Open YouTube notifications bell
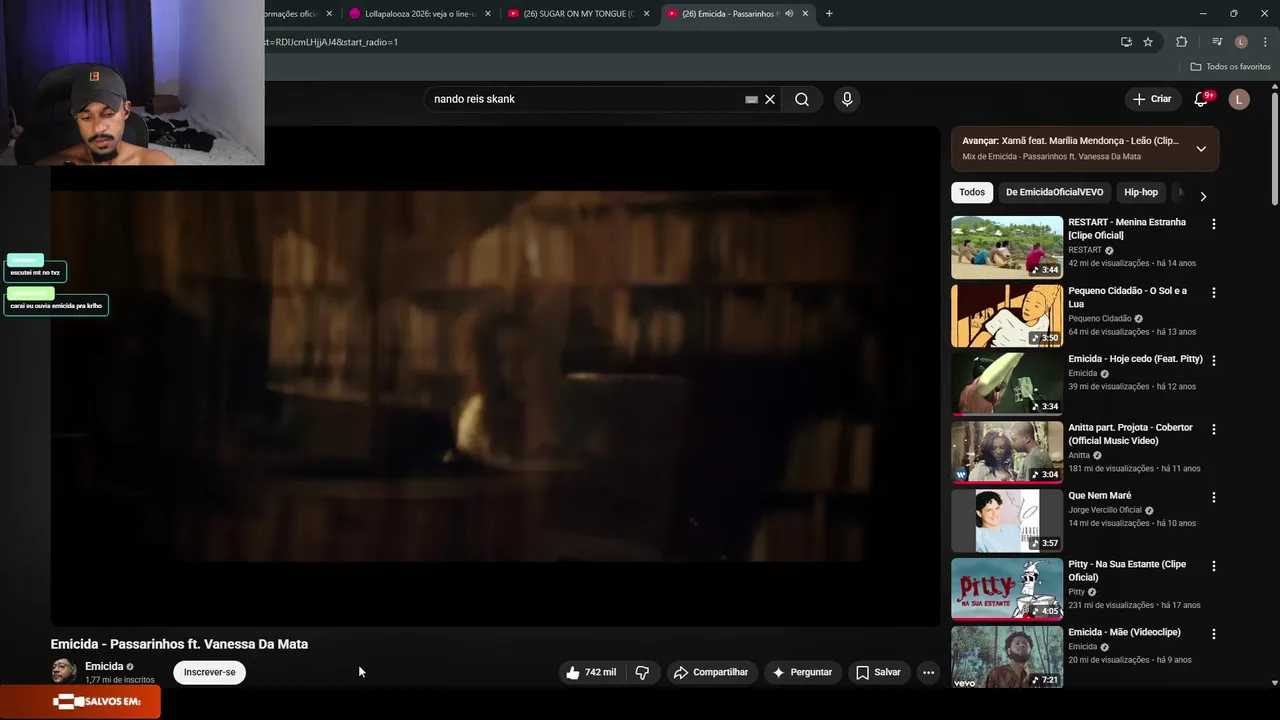This screenshot has width=1280, height=720. 1202,99
